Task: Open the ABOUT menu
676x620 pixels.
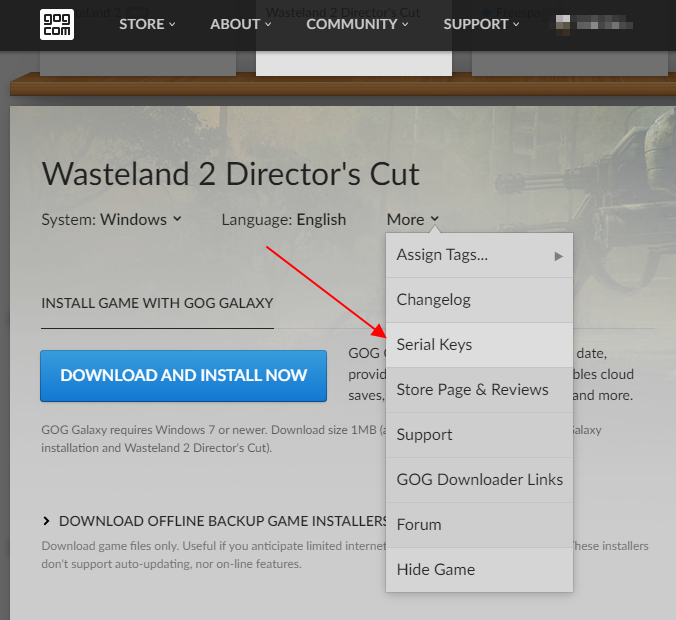Action: (241, 24)
